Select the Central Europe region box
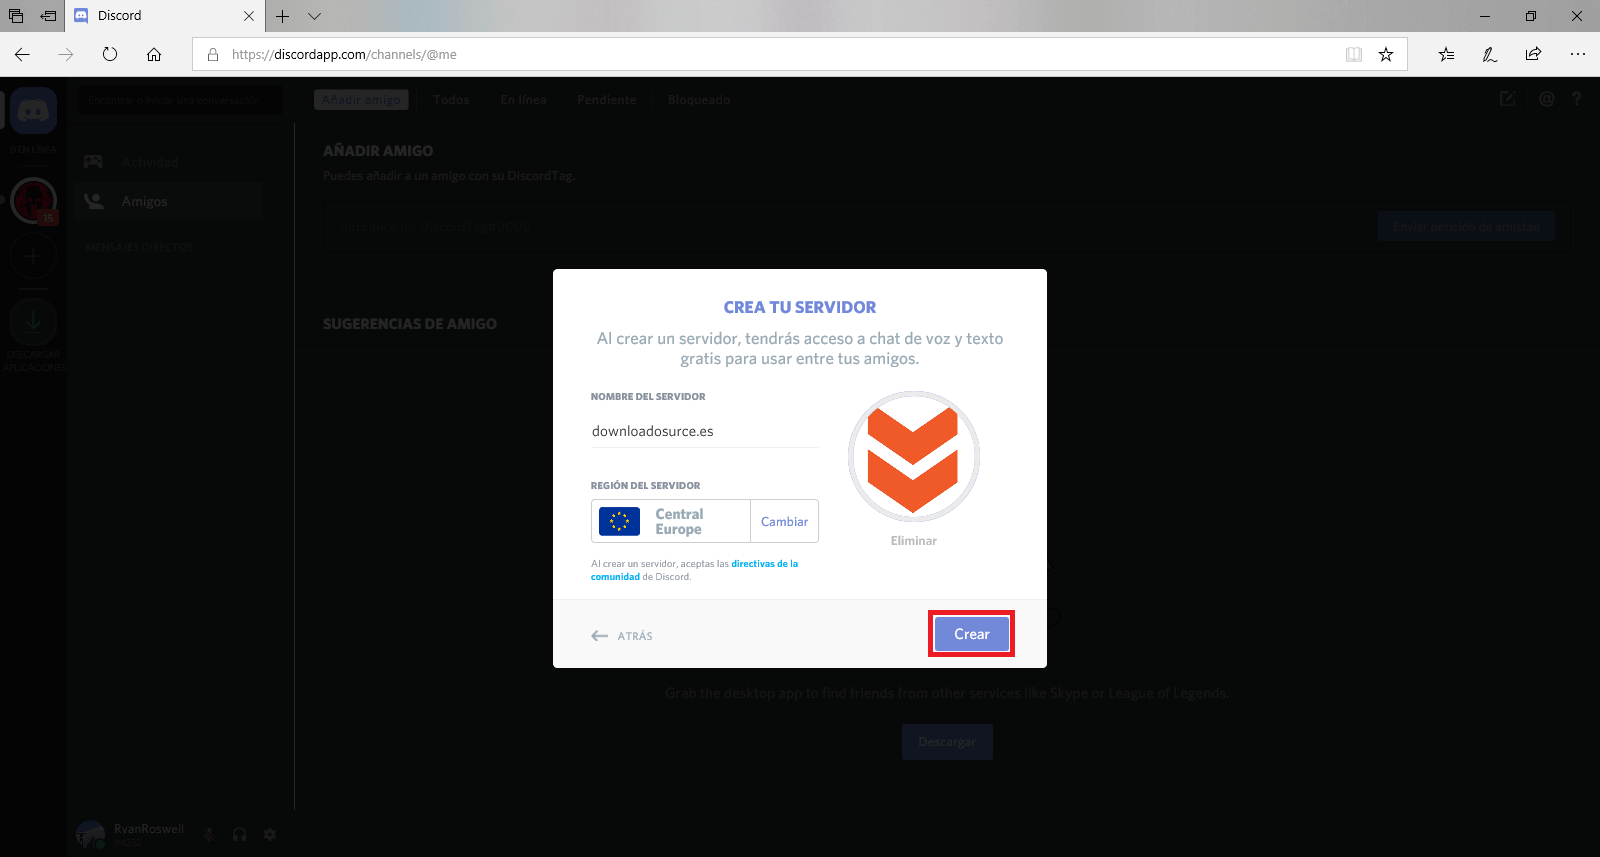 [x=671, y=521]
